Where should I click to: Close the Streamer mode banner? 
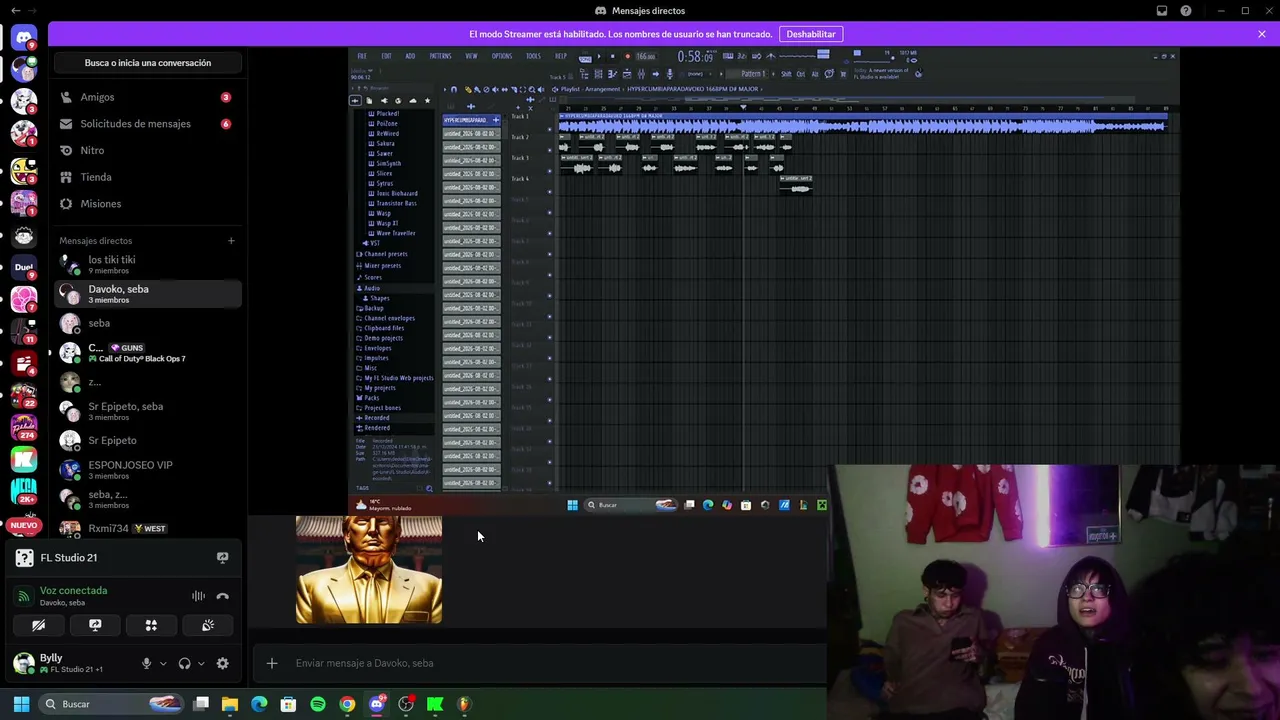click(x=1262, y=34)
